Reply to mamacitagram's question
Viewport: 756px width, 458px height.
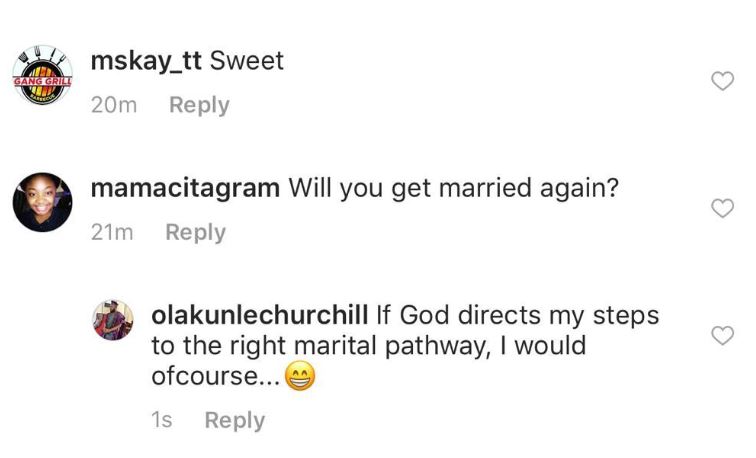pyautogui.click(x=196, y=232)
